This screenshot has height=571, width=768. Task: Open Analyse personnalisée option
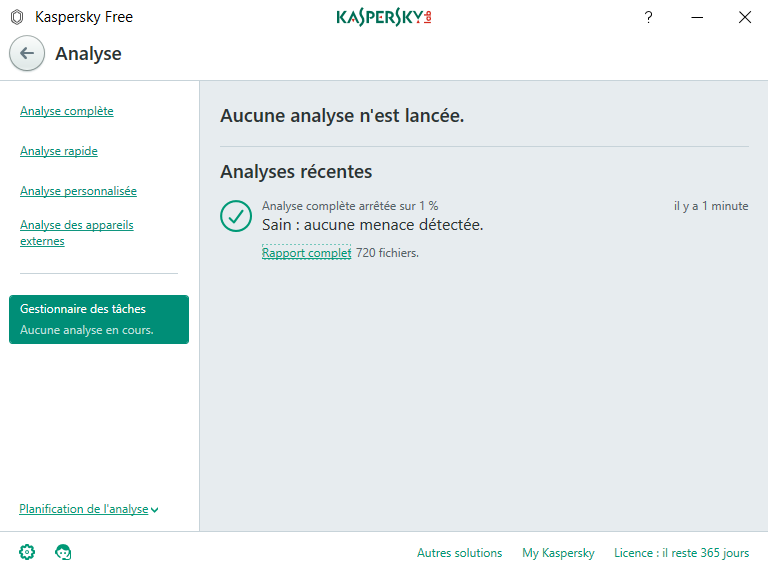(78, 191)
